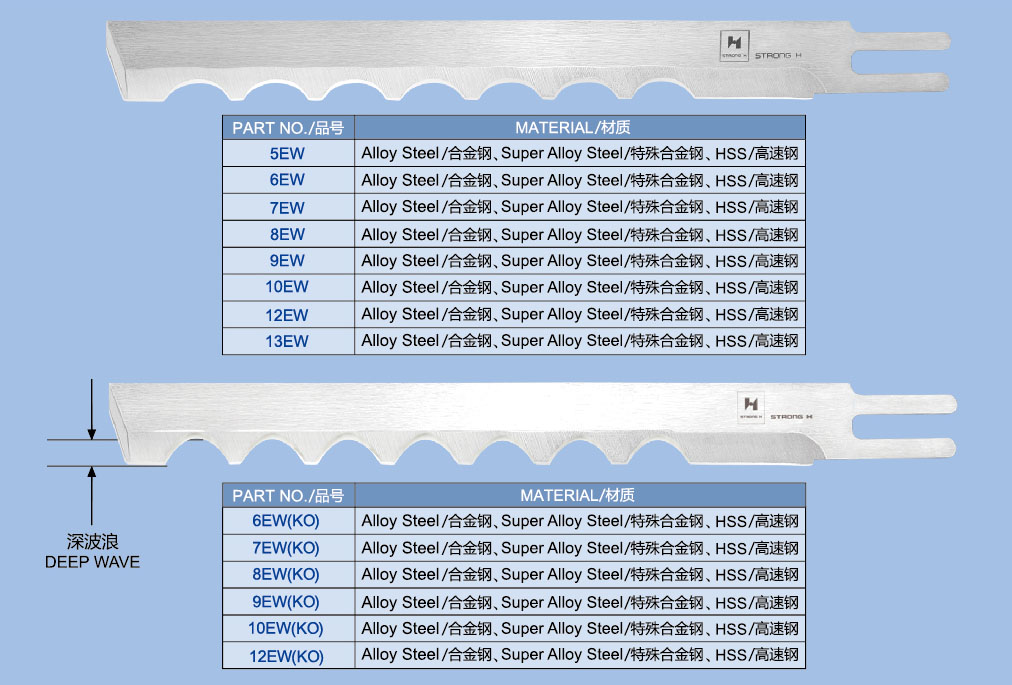Click PART NO. header in top table
Image resolution: width=1012 pixels, height=685 pixels.
[x=288, y=127]
